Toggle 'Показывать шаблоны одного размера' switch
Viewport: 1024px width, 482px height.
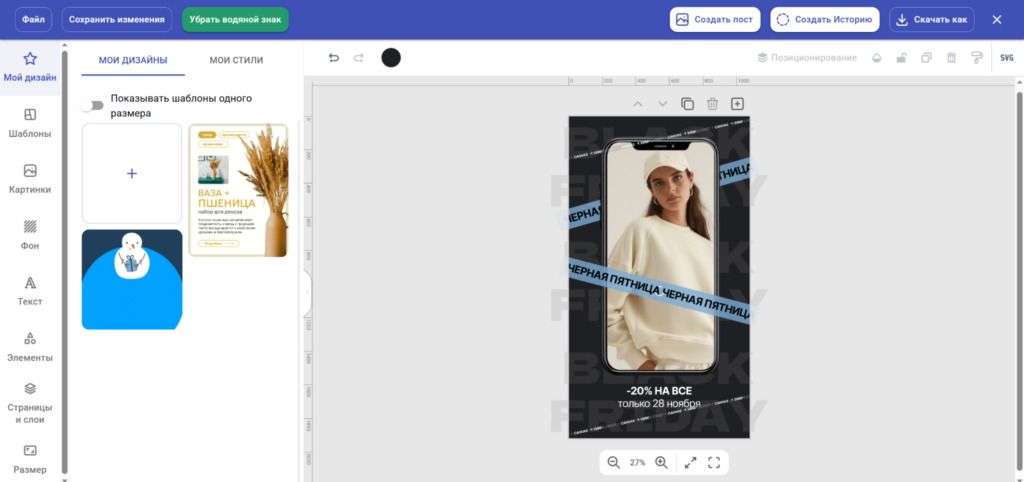[x=94, y=105]
